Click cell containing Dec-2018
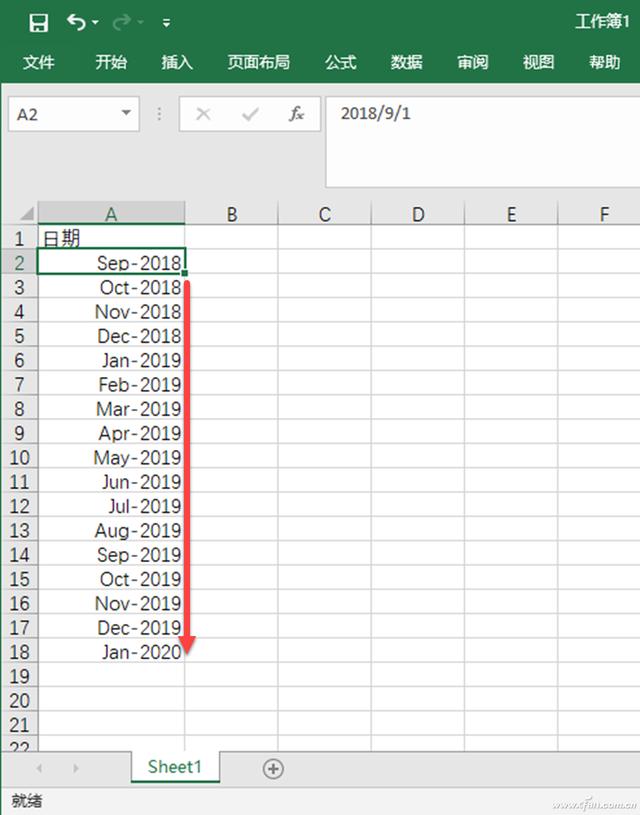 point(111,336)
